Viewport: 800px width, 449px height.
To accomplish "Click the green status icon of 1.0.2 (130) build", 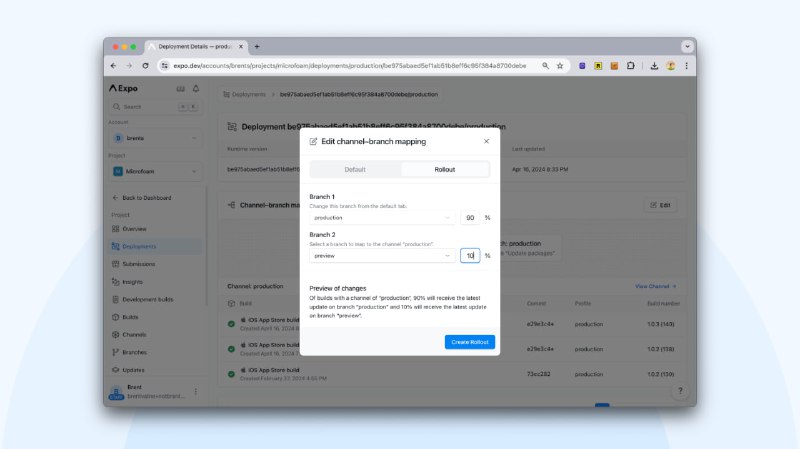I will point(231,374).
